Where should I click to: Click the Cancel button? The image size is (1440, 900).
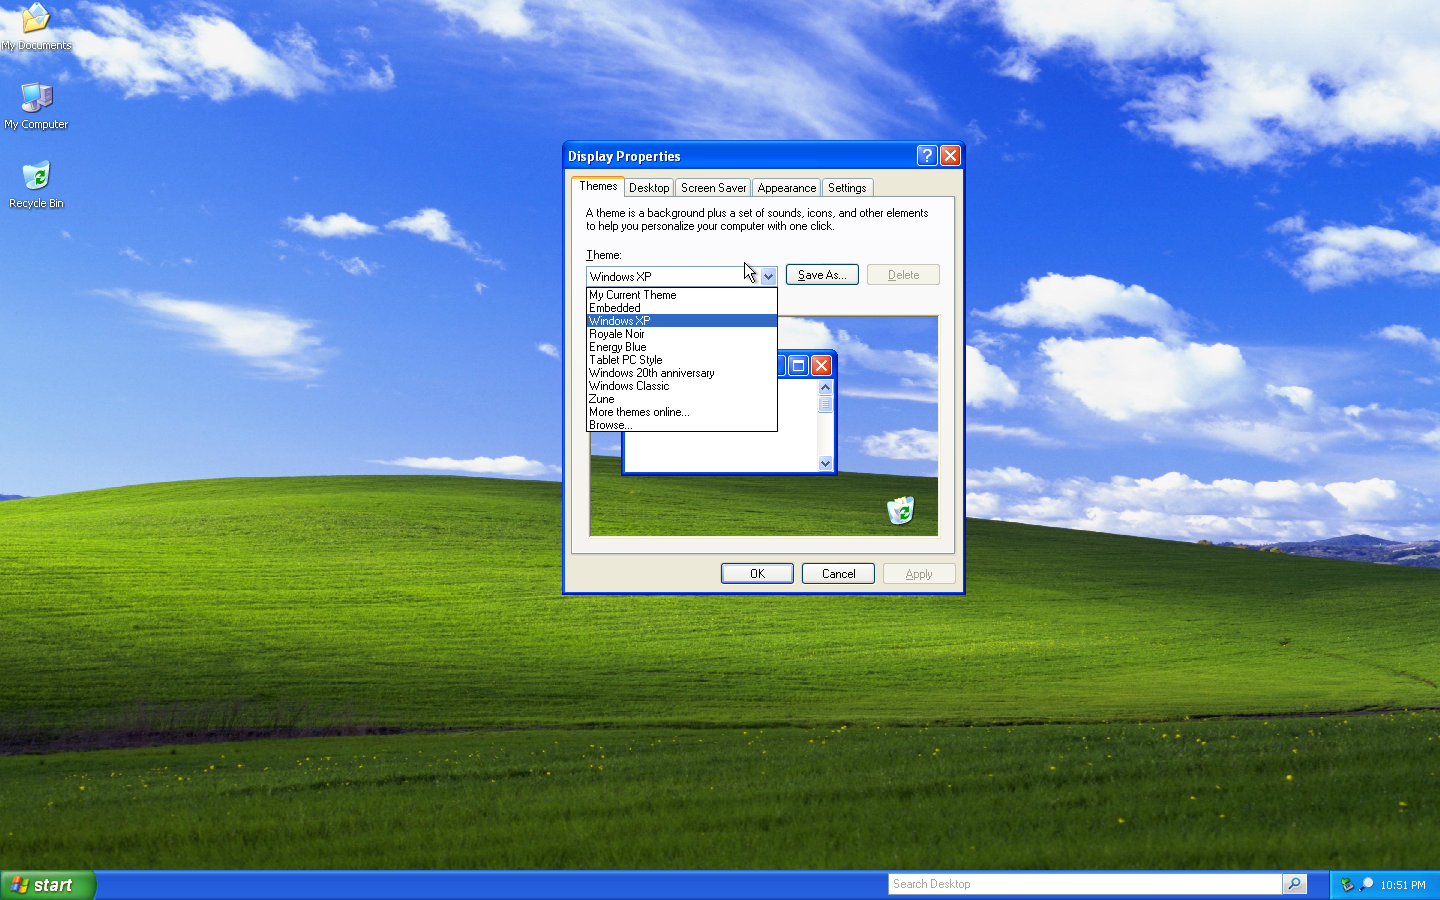point(838,574)
